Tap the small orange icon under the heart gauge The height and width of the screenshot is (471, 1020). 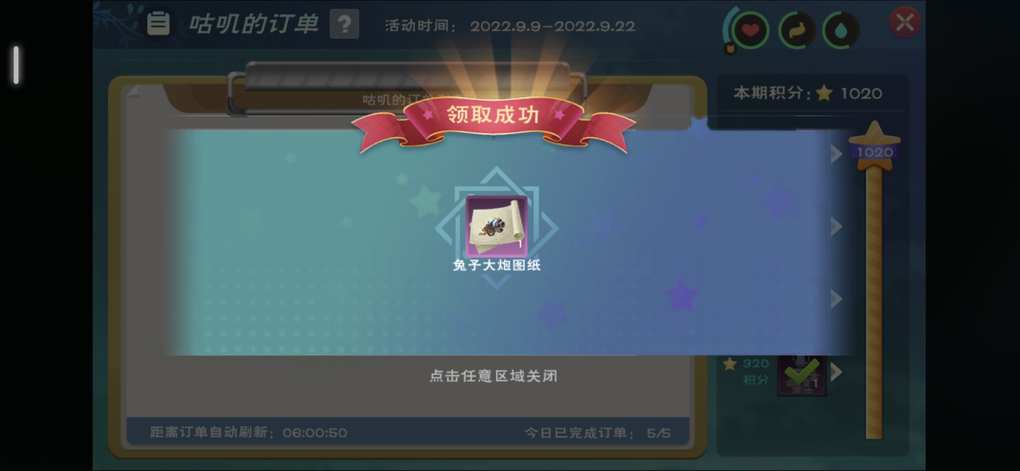point(730,47)
